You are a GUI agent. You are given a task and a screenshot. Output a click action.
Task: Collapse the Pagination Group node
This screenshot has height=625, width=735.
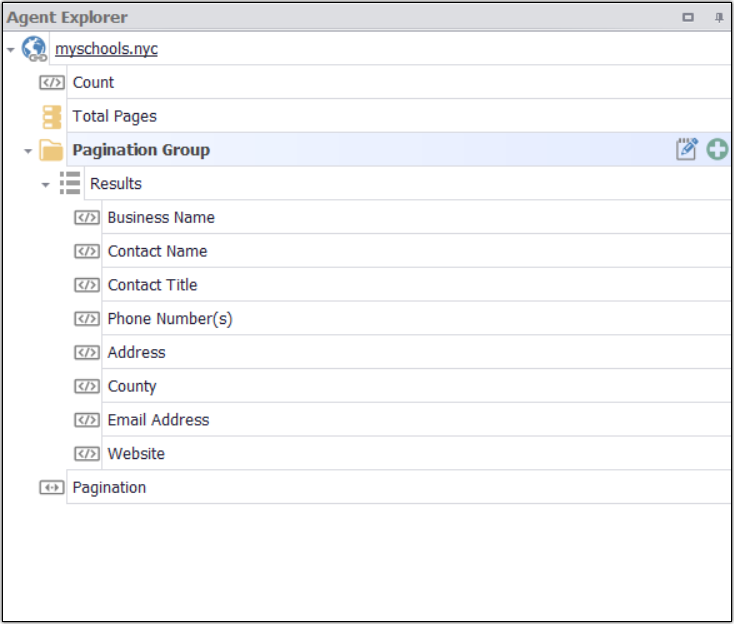coord(28,152)
